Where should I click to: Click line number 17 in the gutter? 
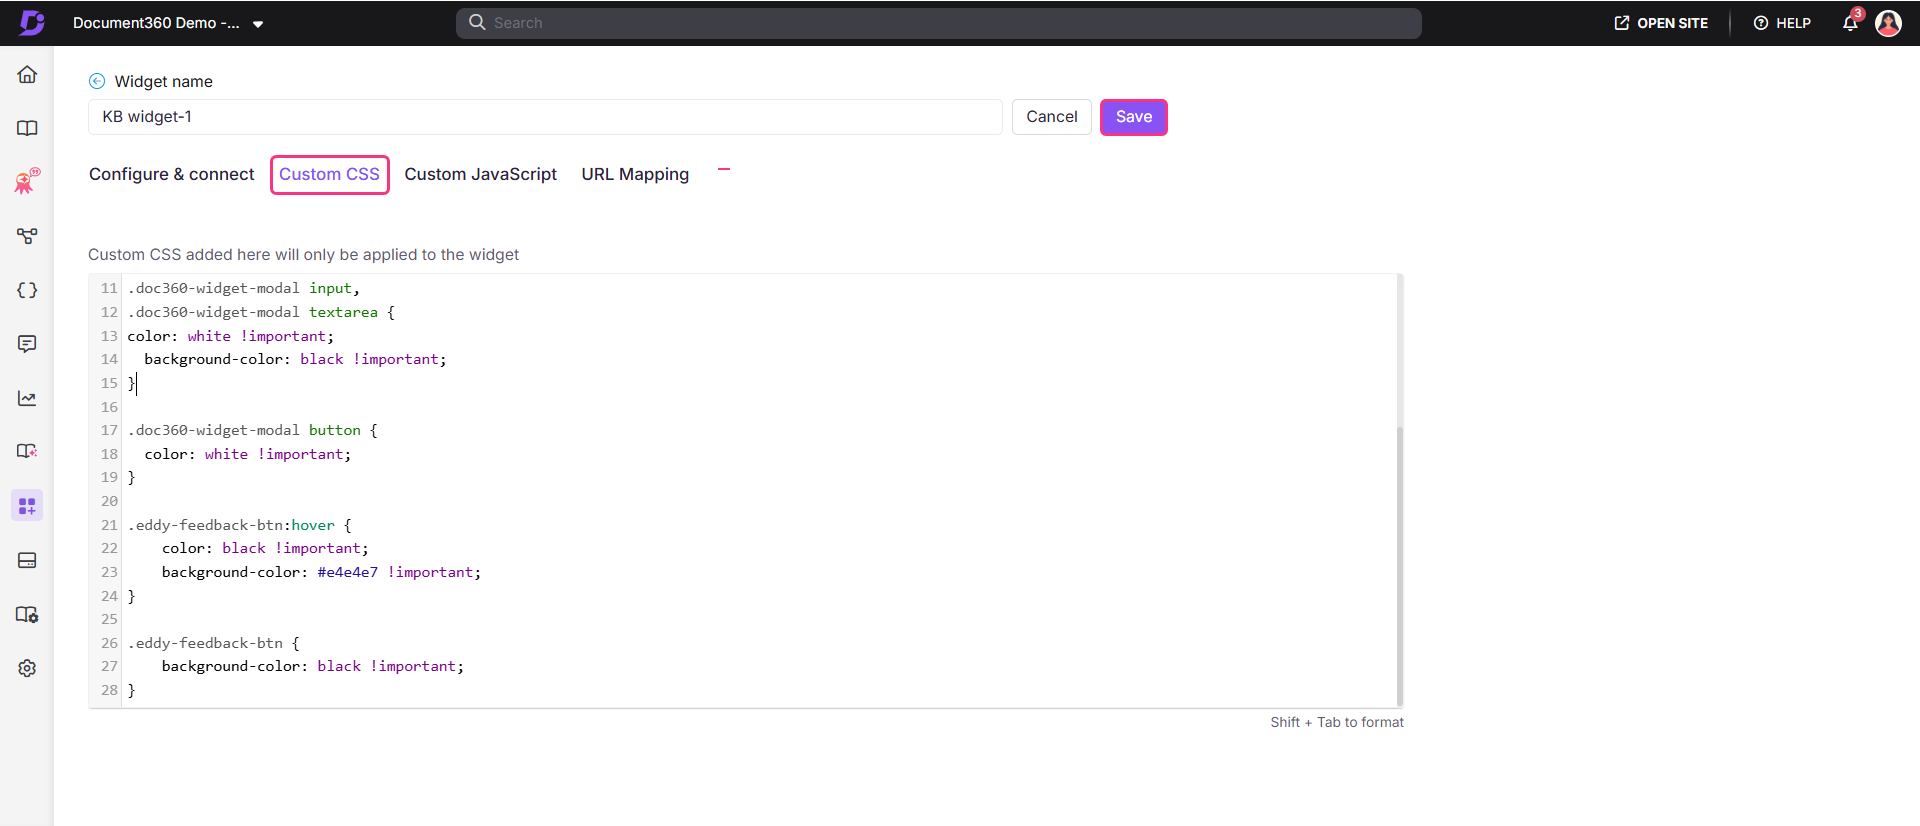click(109, 430)
